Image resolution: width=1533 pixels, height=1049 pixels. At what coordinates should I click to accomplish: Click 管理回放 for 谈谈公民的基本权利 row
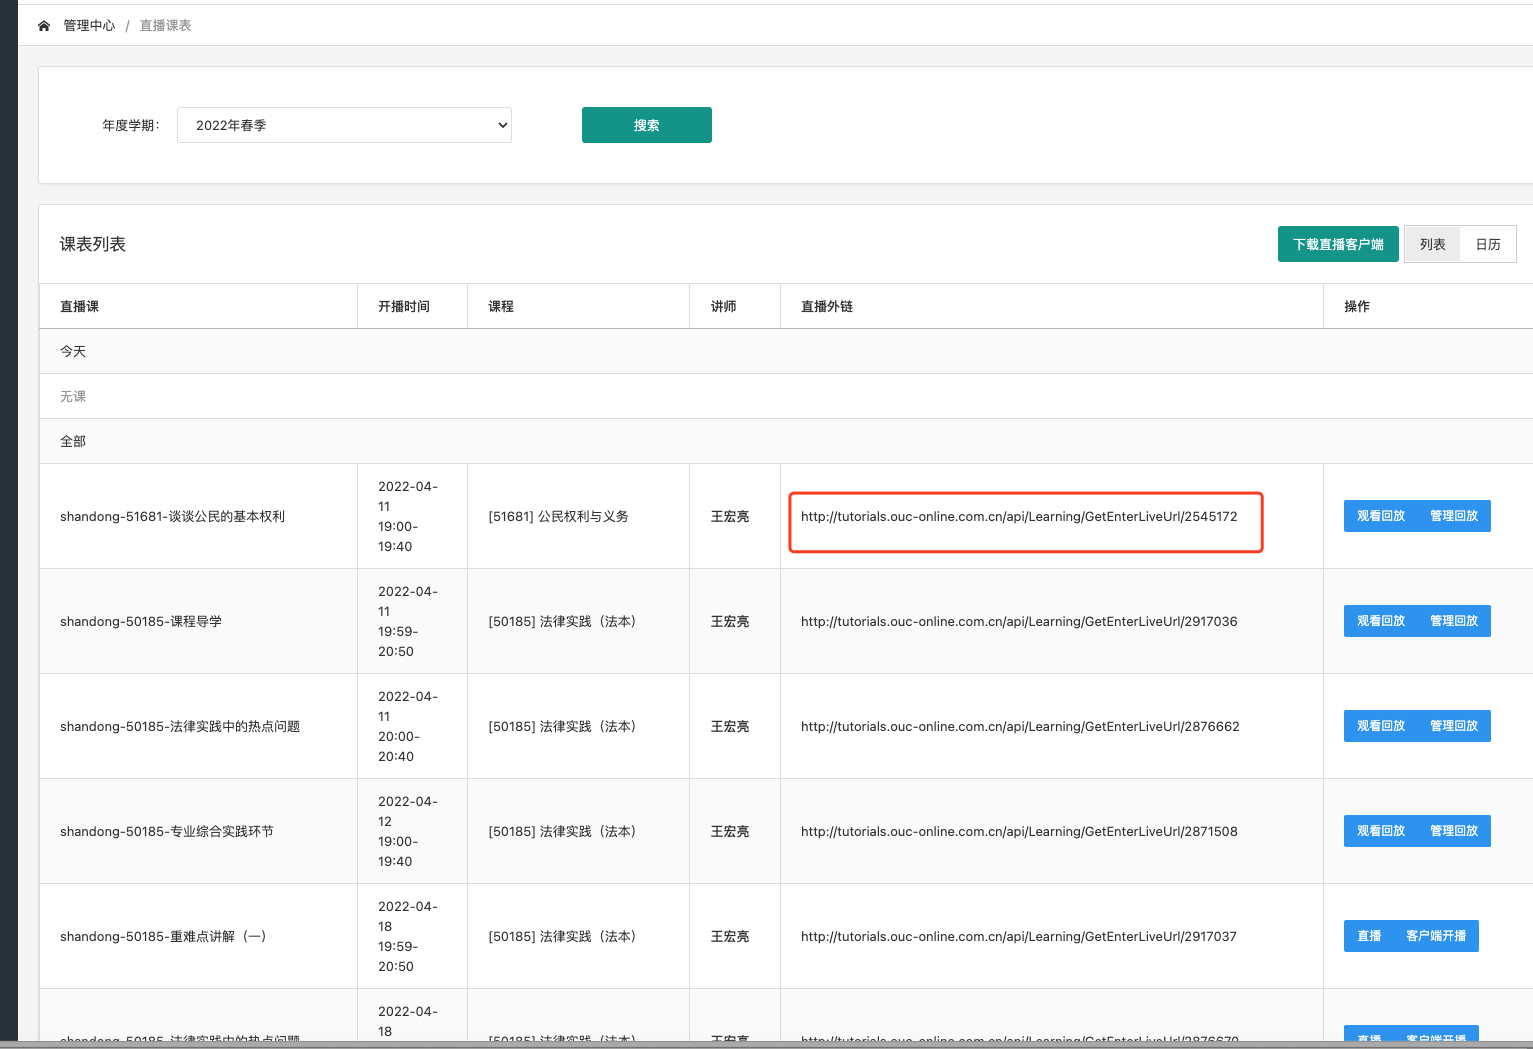1454,516
